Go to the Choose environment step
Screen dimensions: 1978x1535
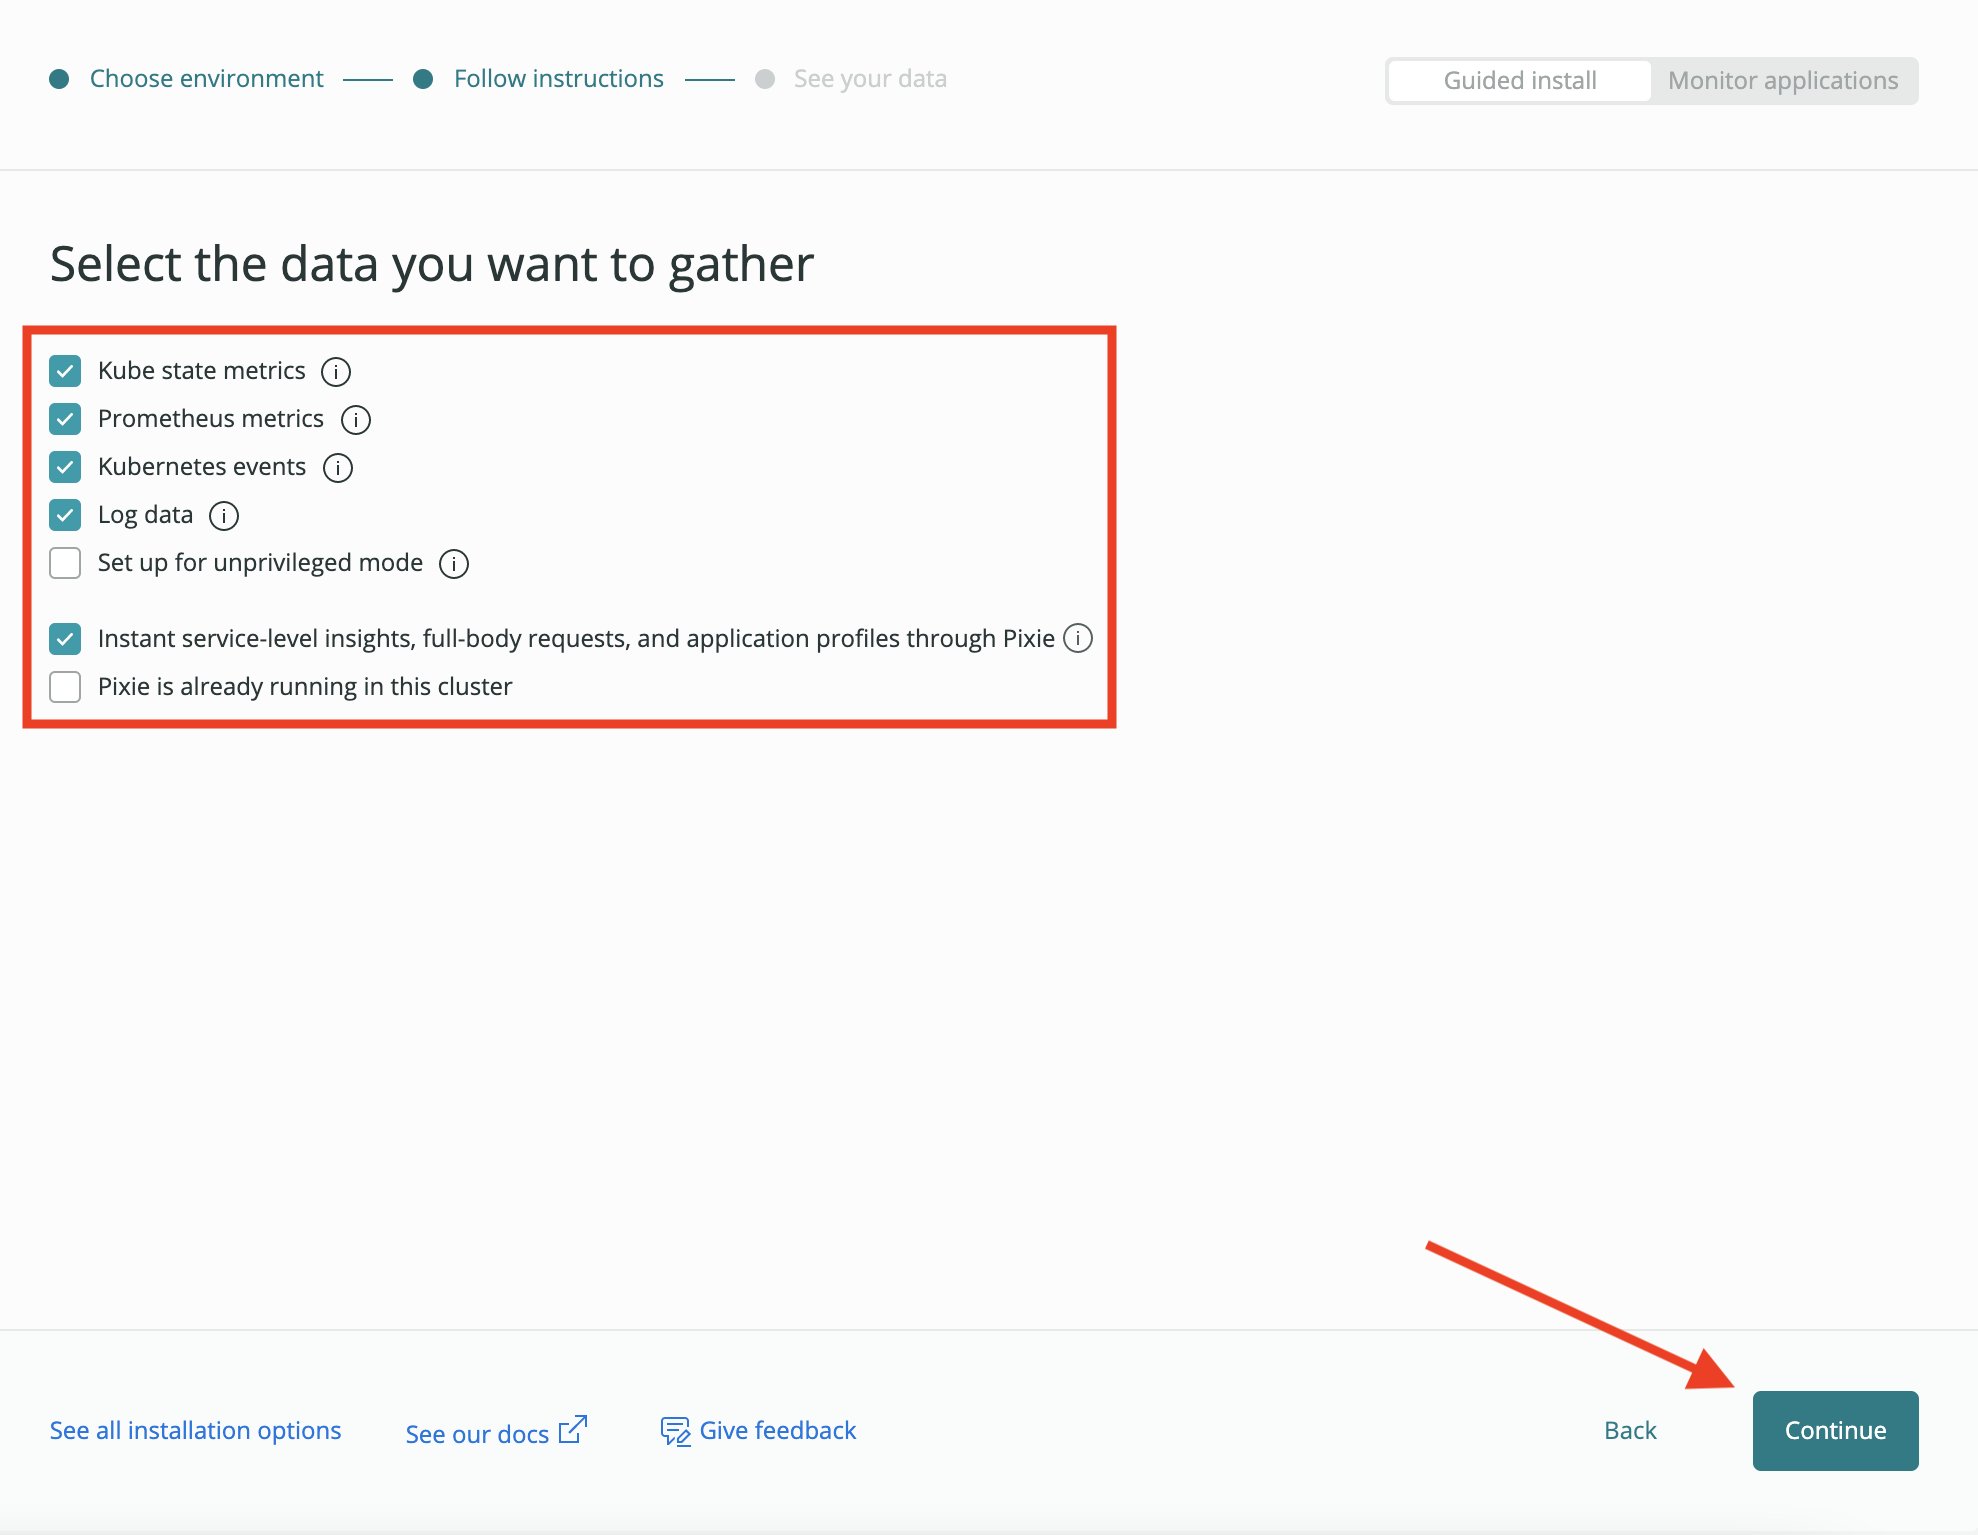(x=206, y=78)
